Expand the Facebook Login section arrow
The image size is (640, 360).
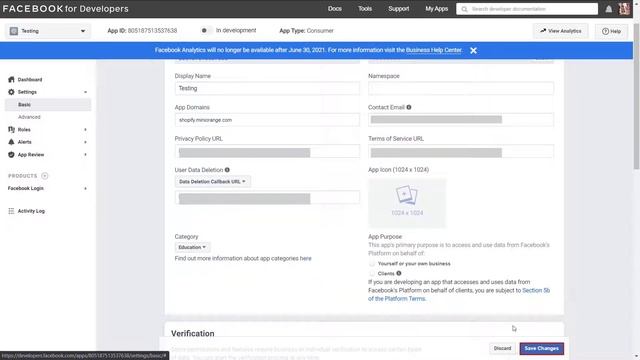(x=85, y=189)
